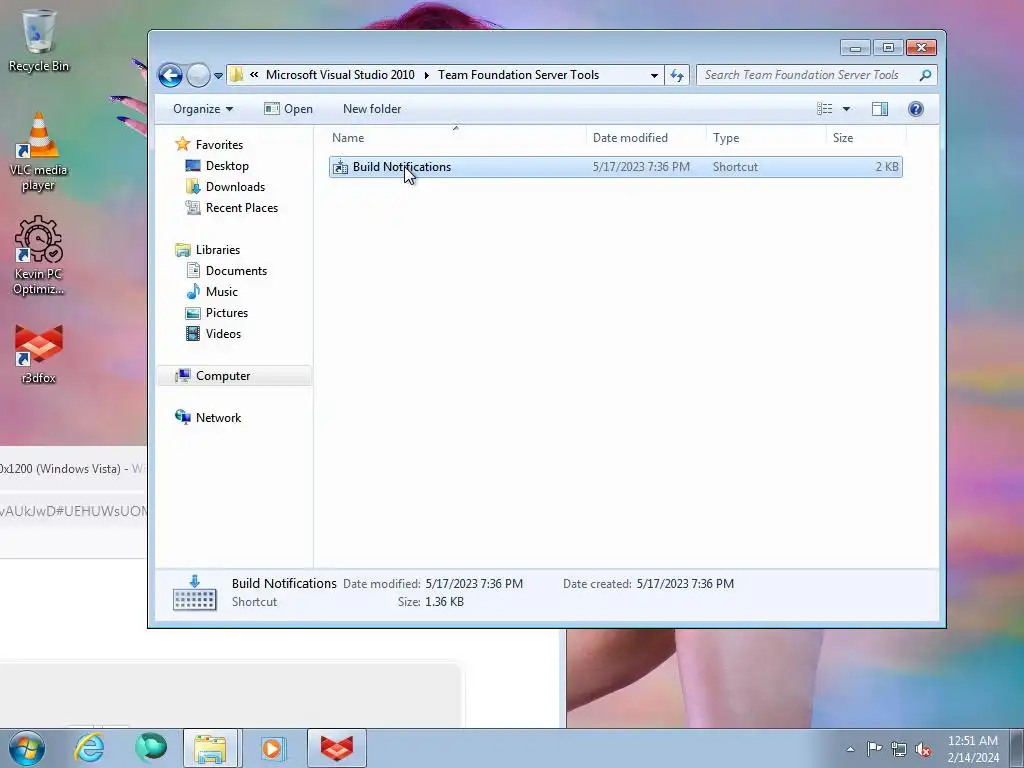Select Computer in navigation pane
This screenshot has width=1024, height=768.
point(223,376)
